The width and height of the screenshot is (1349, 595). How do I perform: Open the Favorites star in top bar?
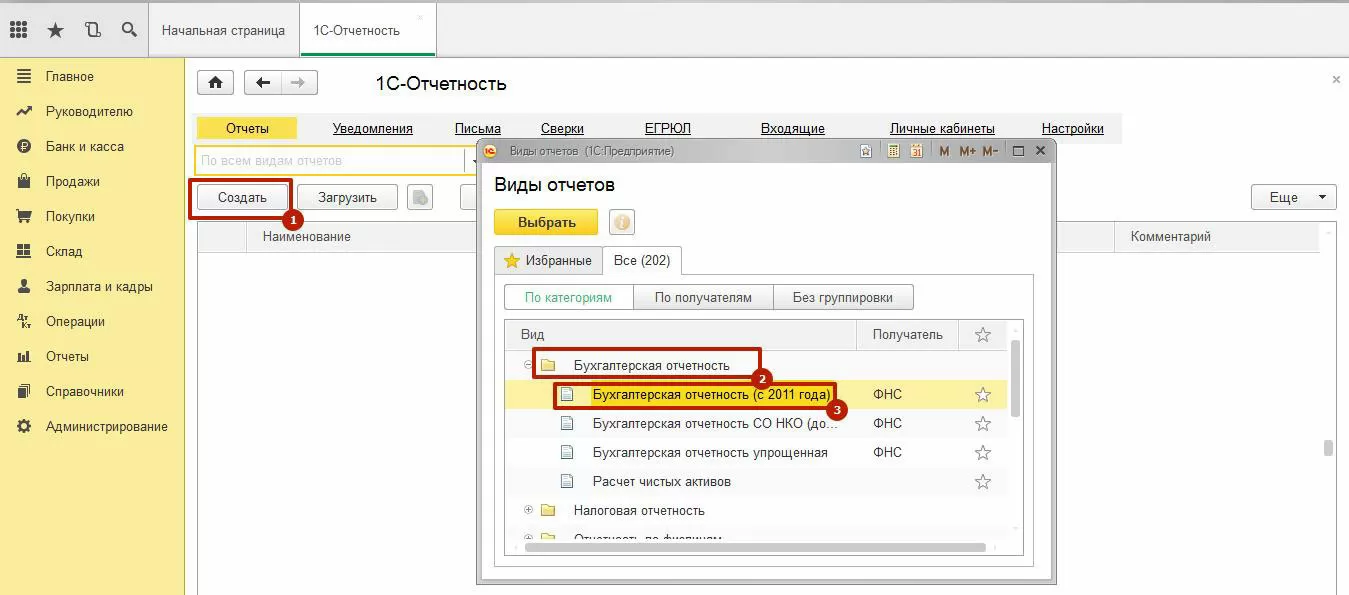pyautogui.click(x=56, y=30)
